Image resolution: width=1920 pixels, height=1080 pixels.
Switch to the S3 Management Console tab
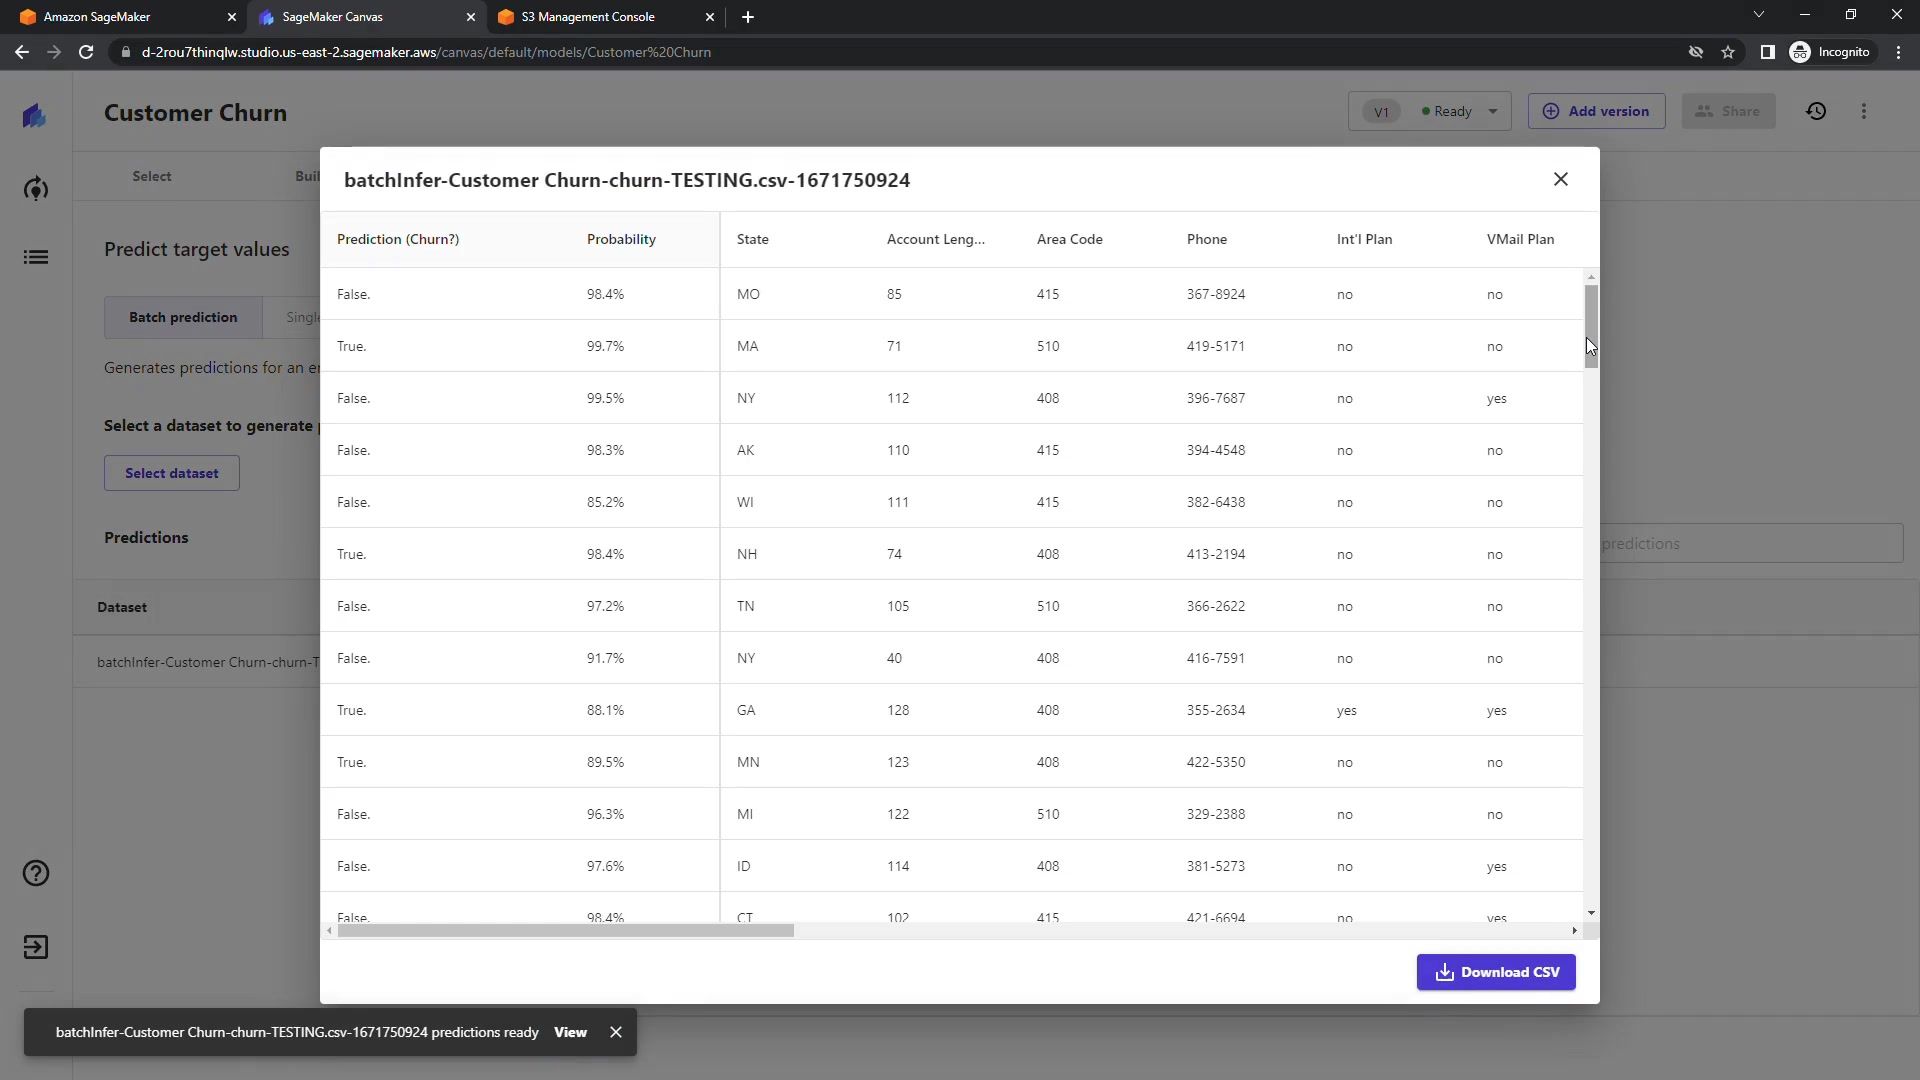(588, 17)
